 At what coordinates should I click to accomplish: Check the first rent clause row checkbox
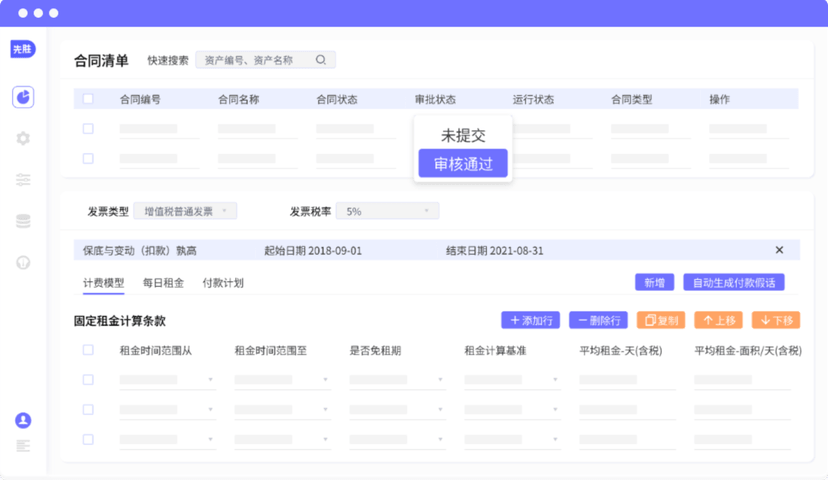coord(88,380)
